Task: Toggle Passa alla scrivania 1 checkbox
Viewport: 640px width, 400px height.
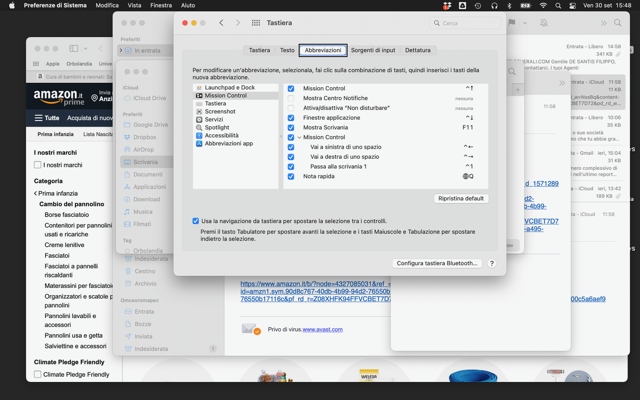Action: (x=291, y=167)
